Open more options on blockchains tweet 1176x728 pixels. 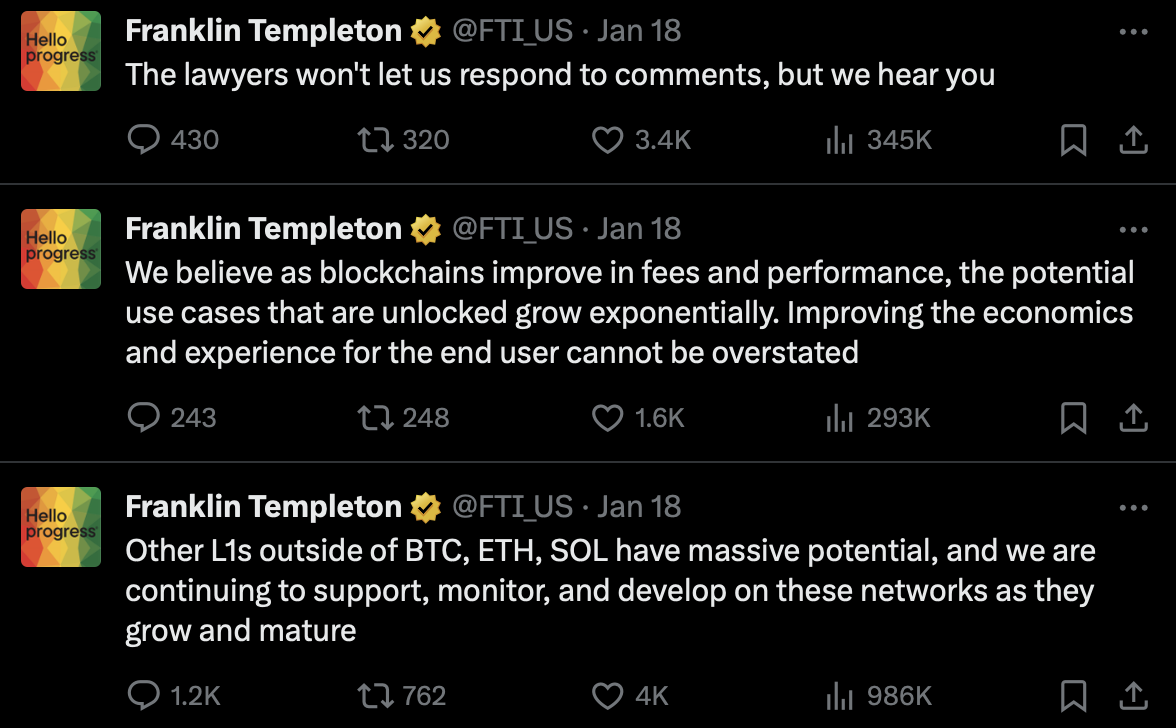[1132, 230]
